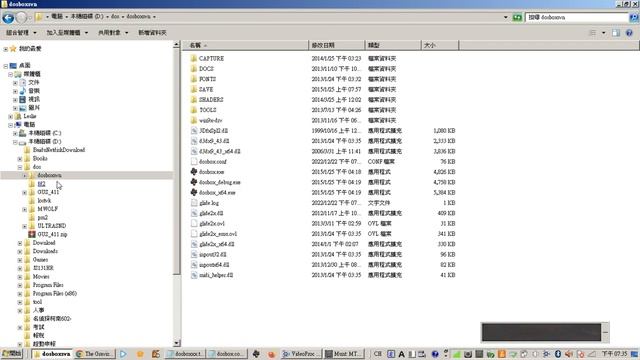
Task: Sort by the Size column header
Action: click(x=440, y=45)
